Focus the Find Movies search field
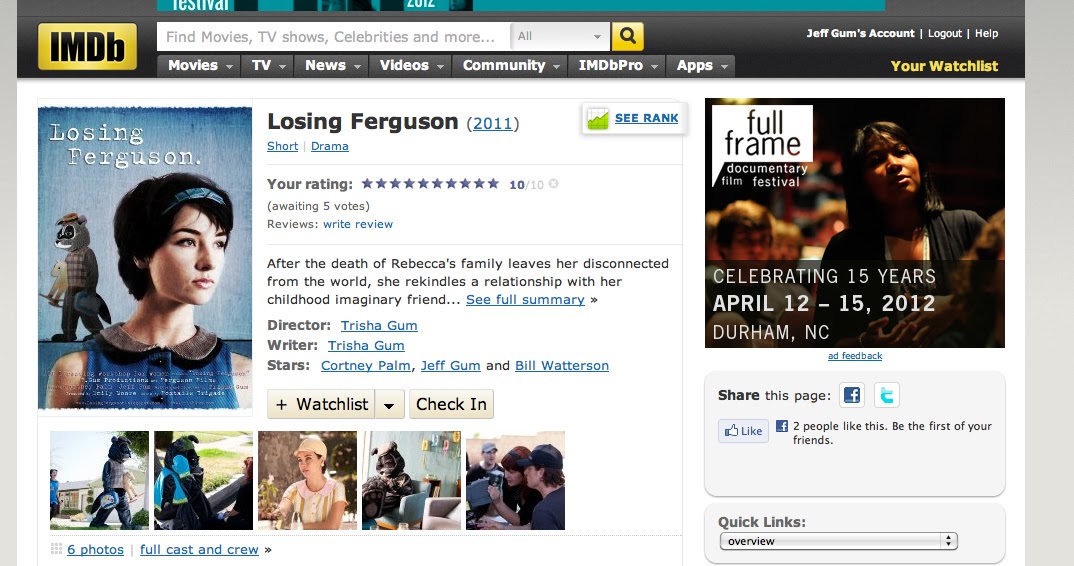Viewport: 1074px width, 566px height. coord(334,36)
